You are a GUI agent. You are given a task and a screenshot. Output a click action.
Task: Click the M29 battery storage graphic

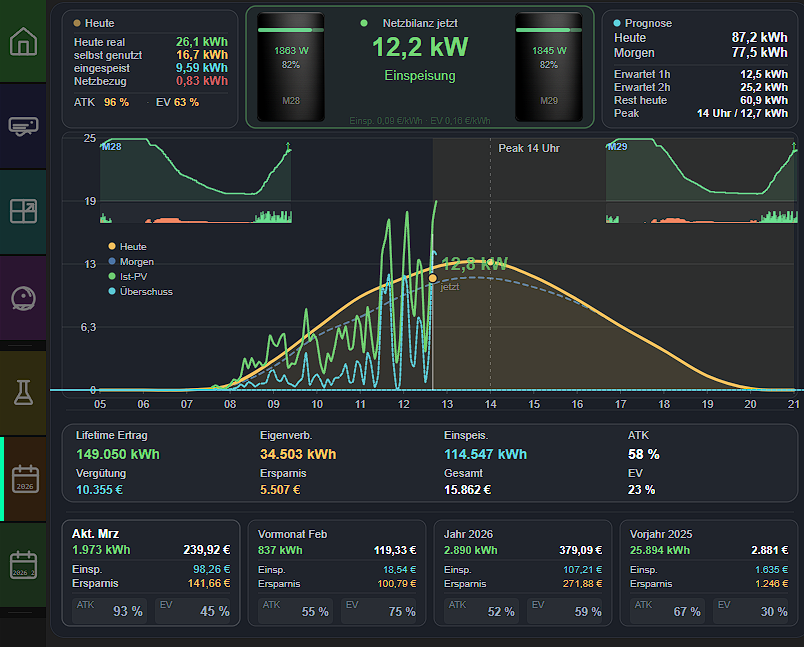point(549,66)
